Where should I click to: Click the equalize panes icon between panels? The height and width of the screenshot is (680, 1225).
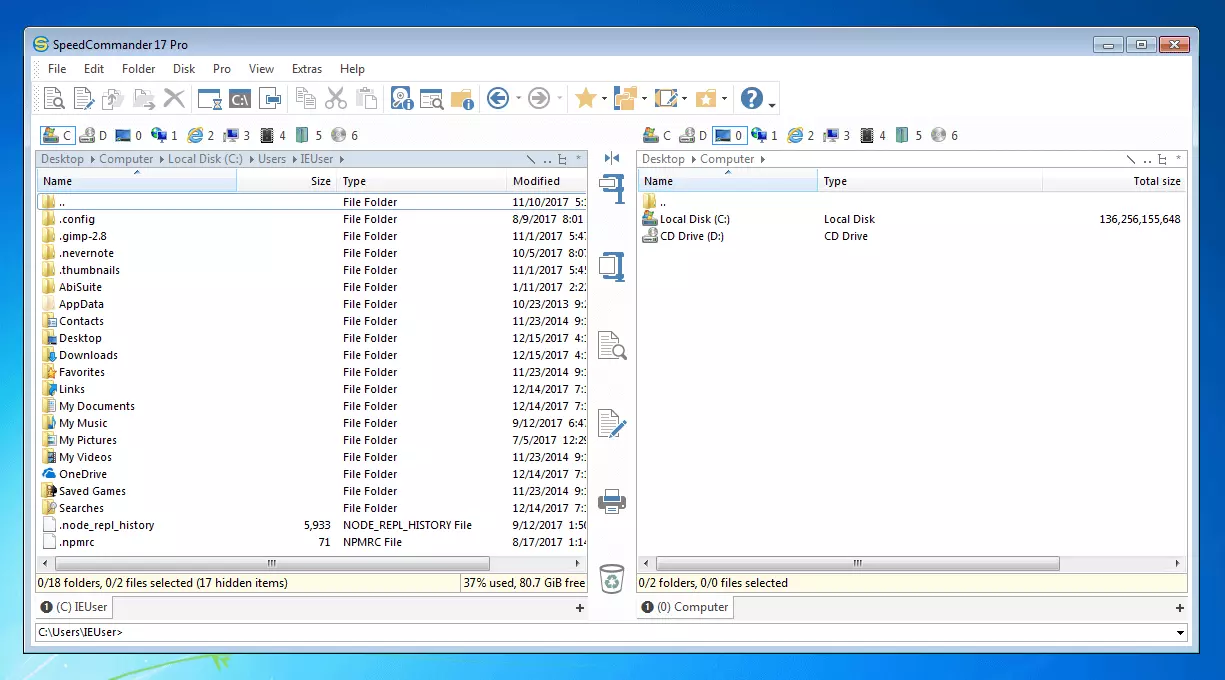(x=612, y=158)
